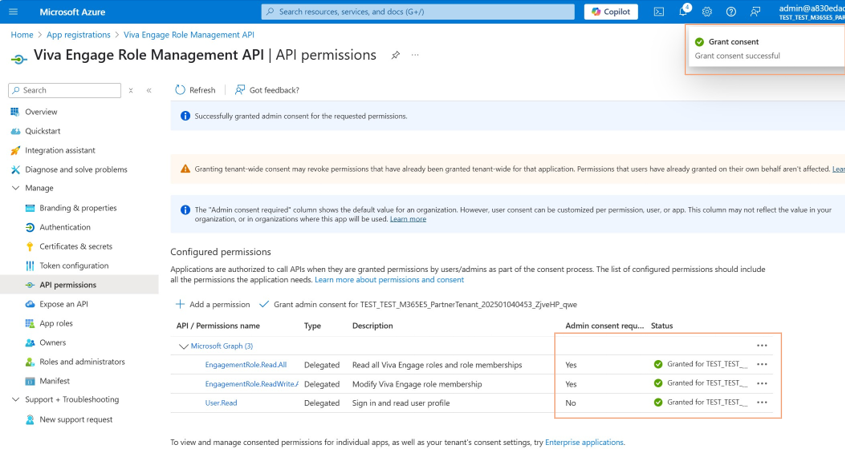Screen dimensions: 845x453
Task: Click the tenant-wide consent warning icon
Action: pyautogui.click(x=185, y=169)
